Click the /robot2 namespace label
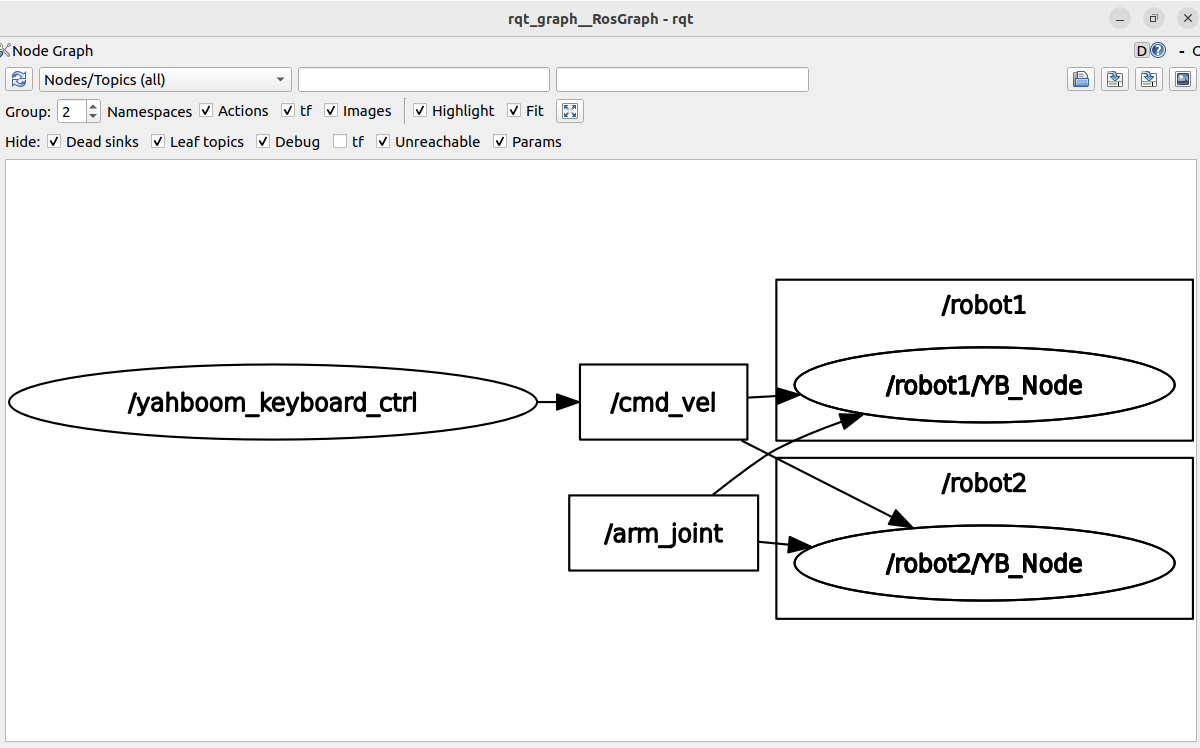 [x=984, y=484]
